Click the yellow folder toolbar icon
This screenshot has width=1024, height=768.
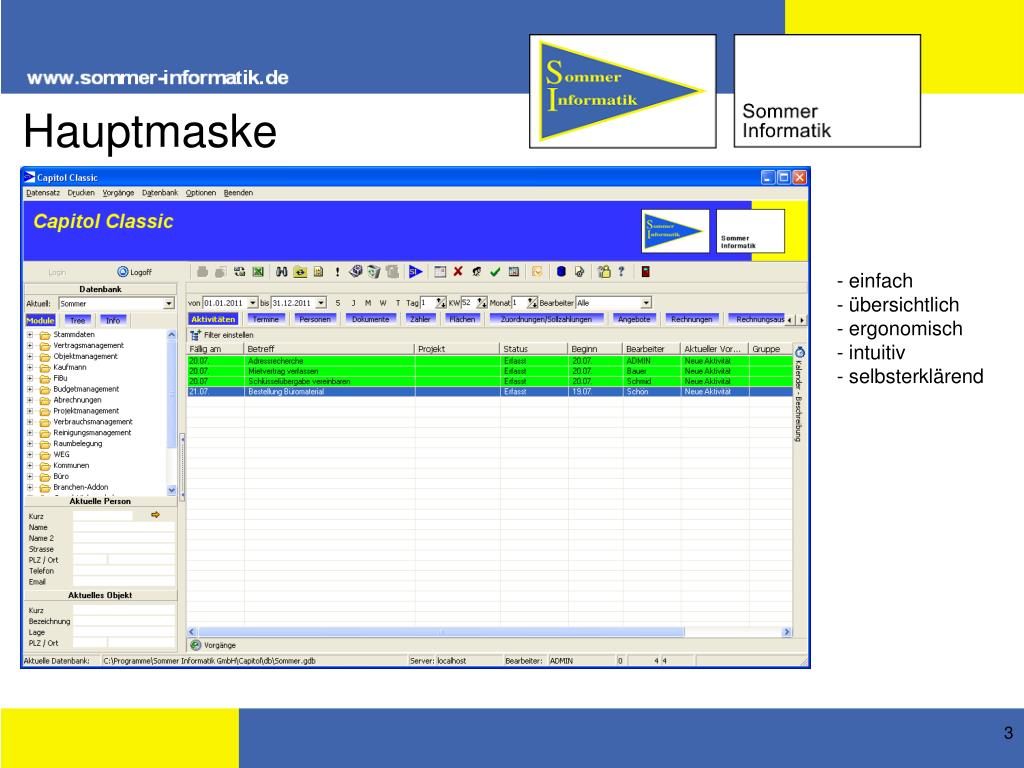click(x=300, y=272)
